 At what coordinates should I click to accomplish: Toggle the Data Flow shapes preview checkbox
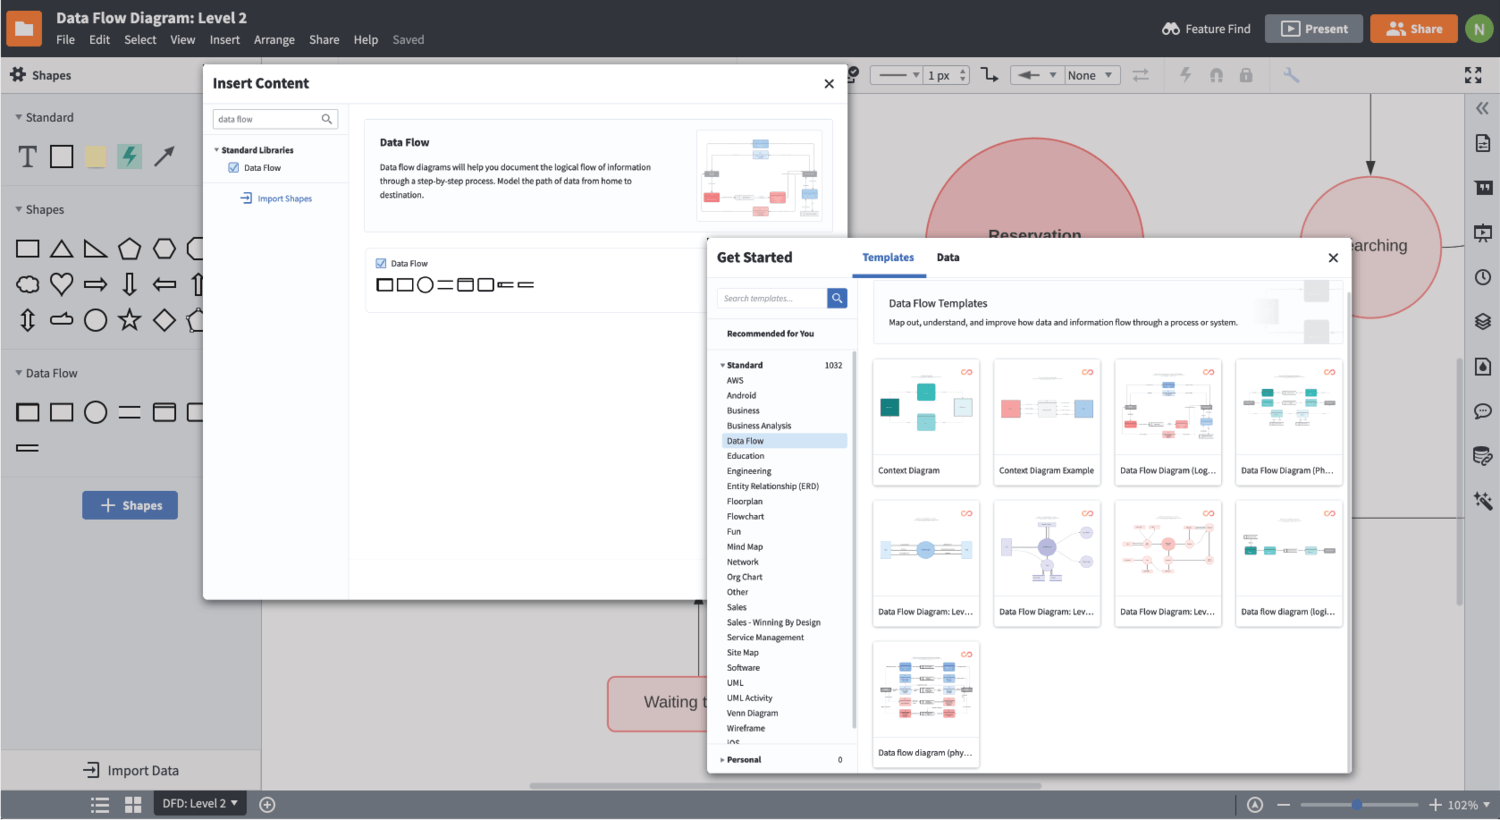pyautogui.click(x=381, y=264)
